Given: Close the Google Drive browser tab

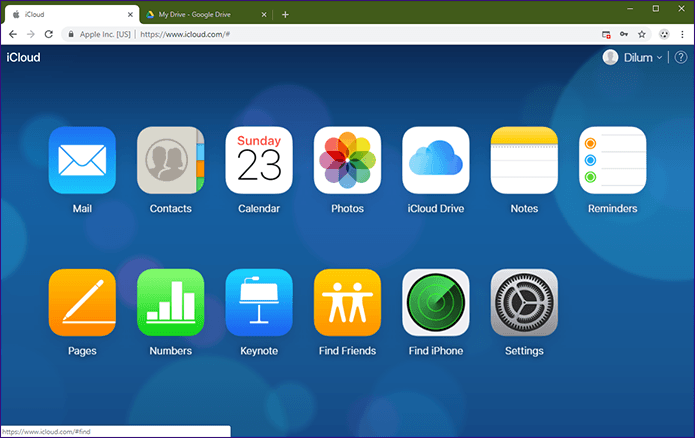Looking at the screenshot, I should click(x=264, y=15).
